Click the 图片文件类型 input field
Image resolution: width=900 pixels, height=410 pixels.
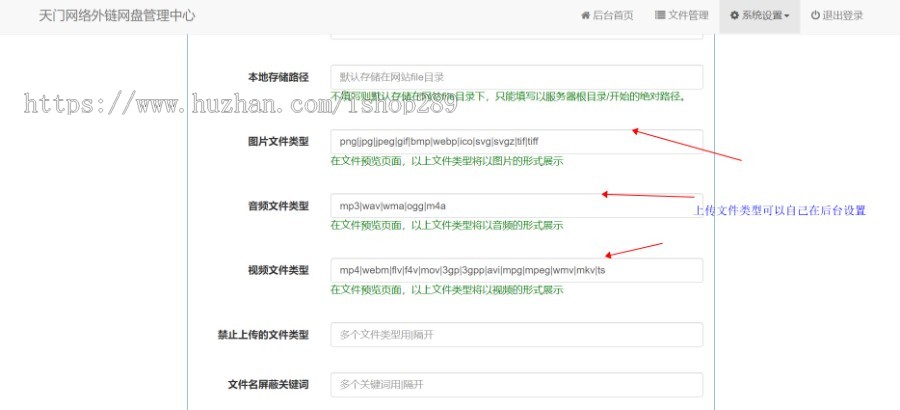517,141
